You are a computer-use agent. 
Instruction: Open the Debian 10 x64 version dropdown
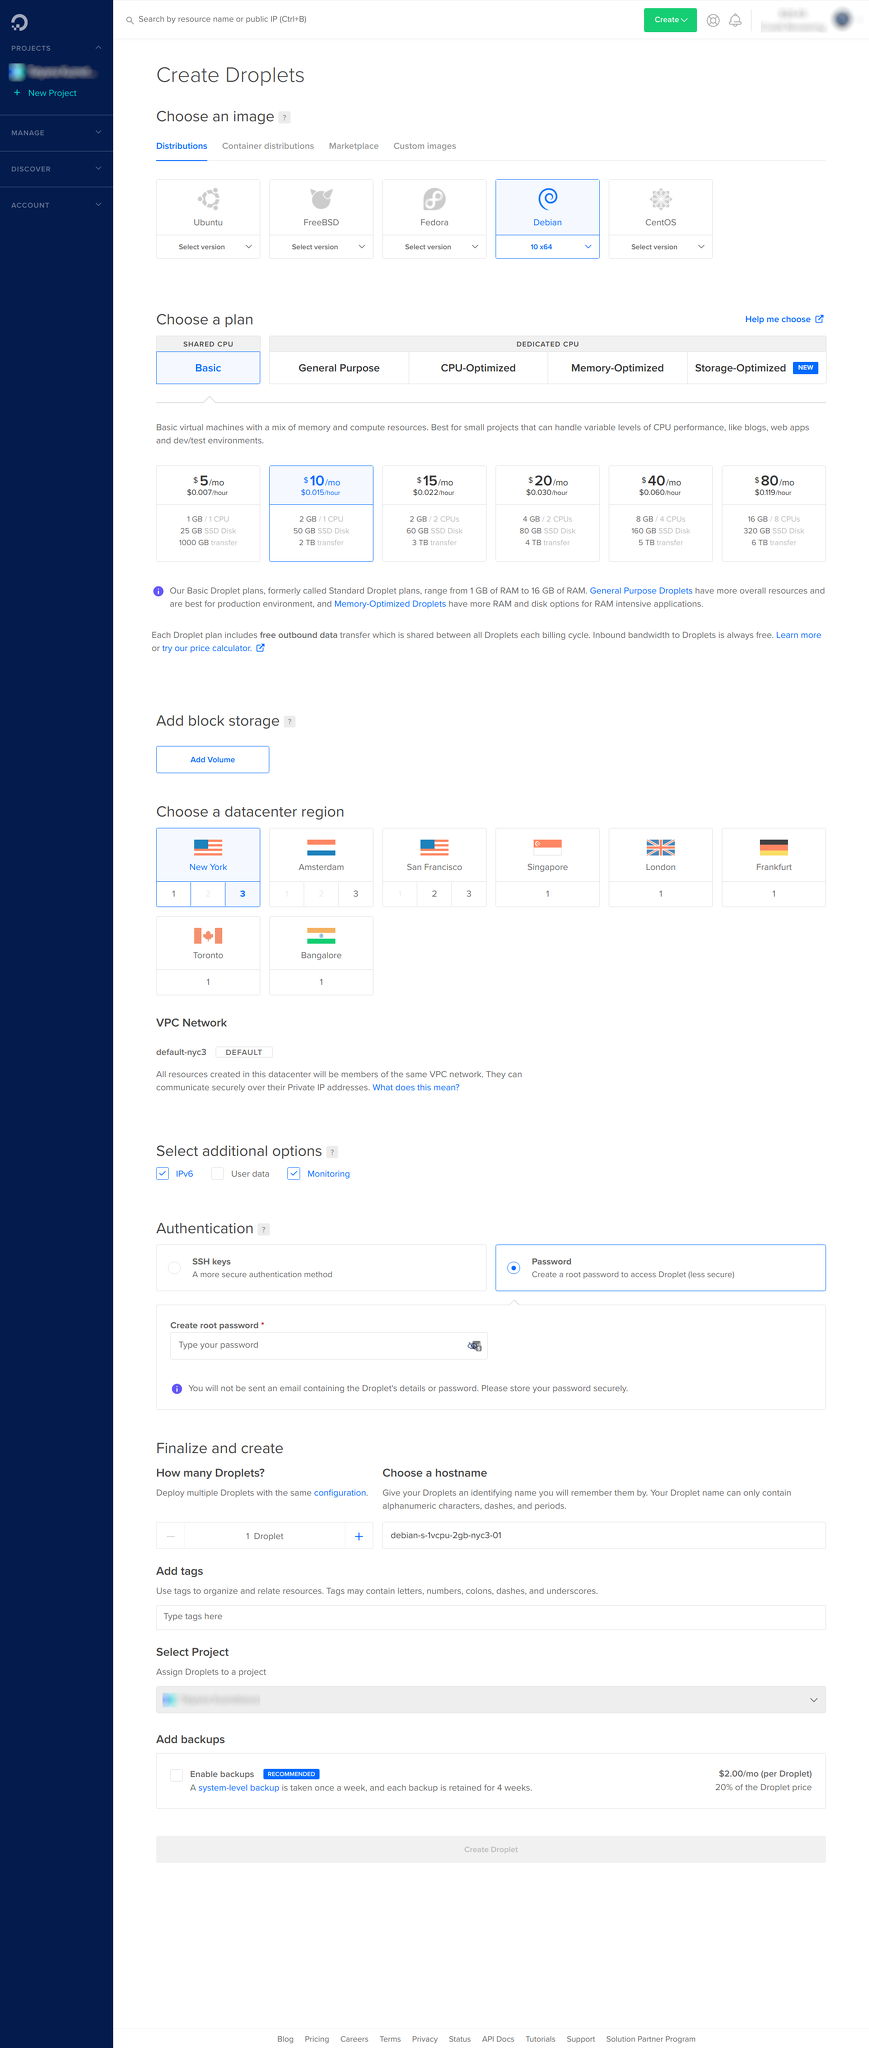[547, 247]
